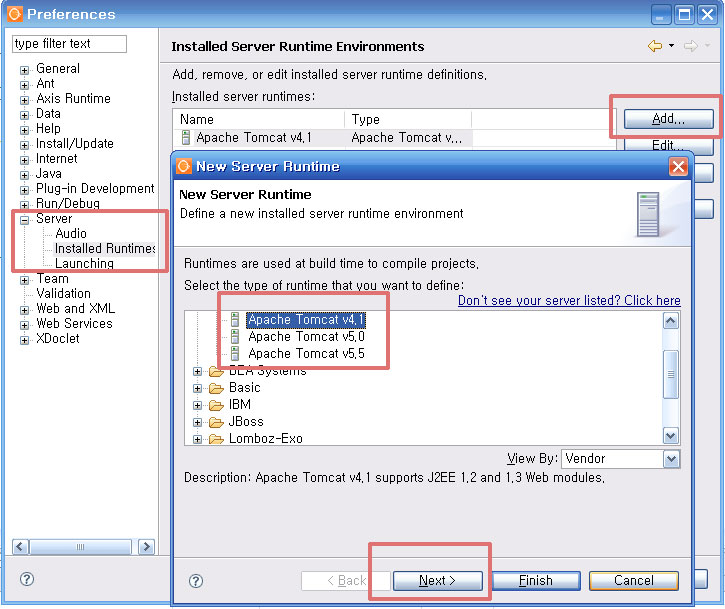Select the Install/Update preferences item

point(75,143)
